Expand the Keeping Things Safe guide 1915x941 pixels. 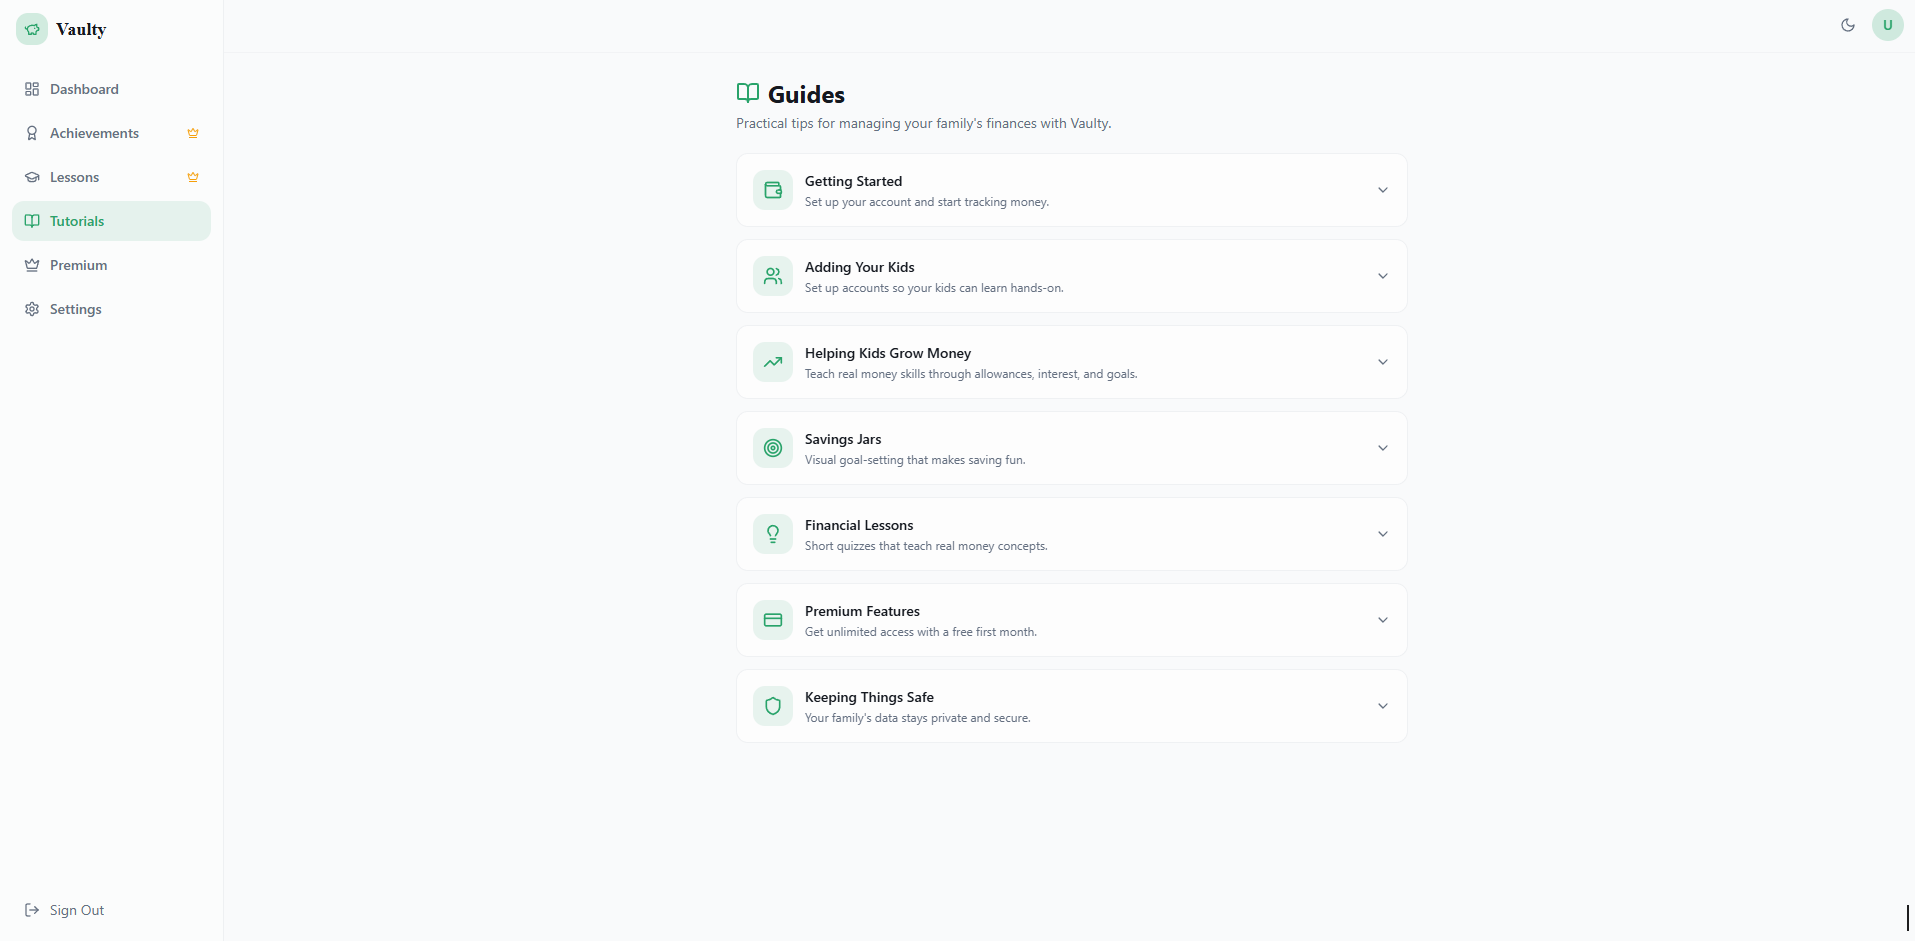tap(1383, 705)
